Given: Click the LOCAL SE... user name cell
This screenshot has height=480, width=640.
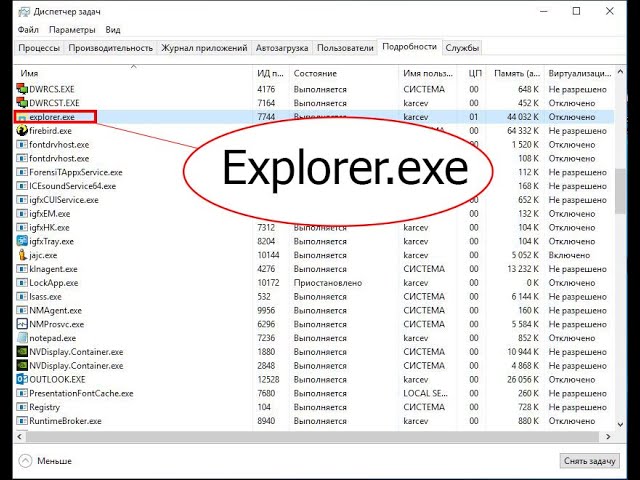Looking at the screenshot, I should point(425,393).
